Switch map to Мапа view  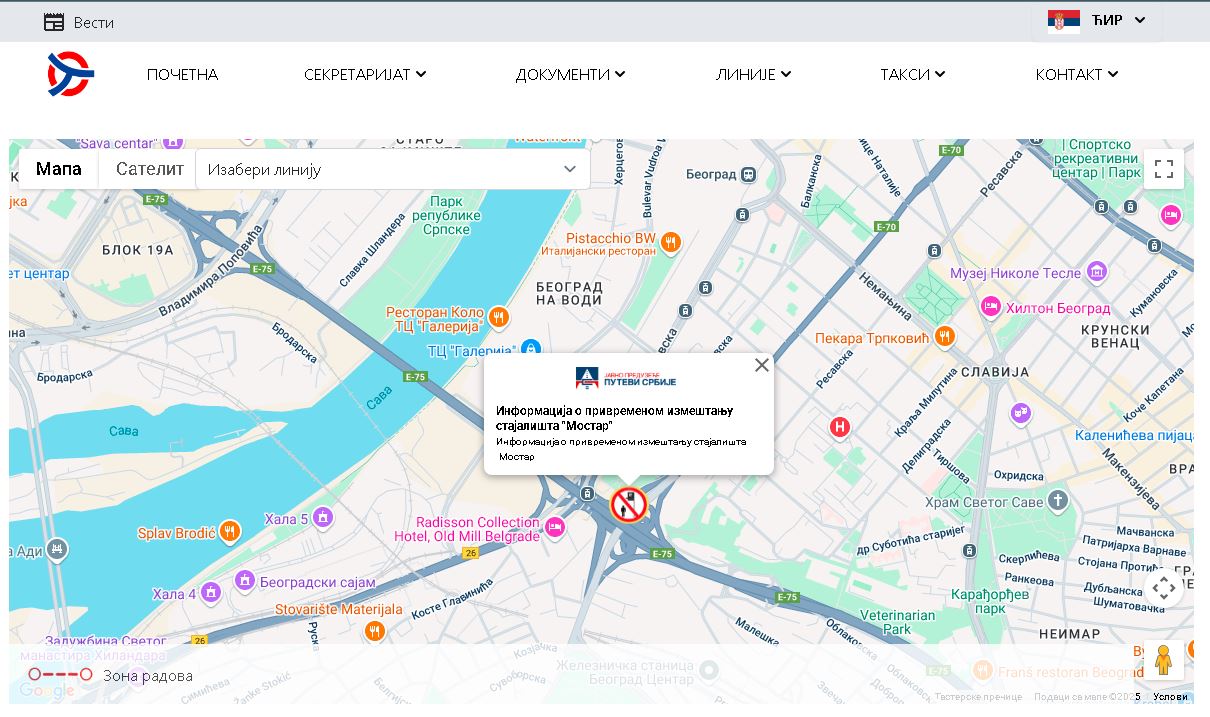[x=59, y=169]
